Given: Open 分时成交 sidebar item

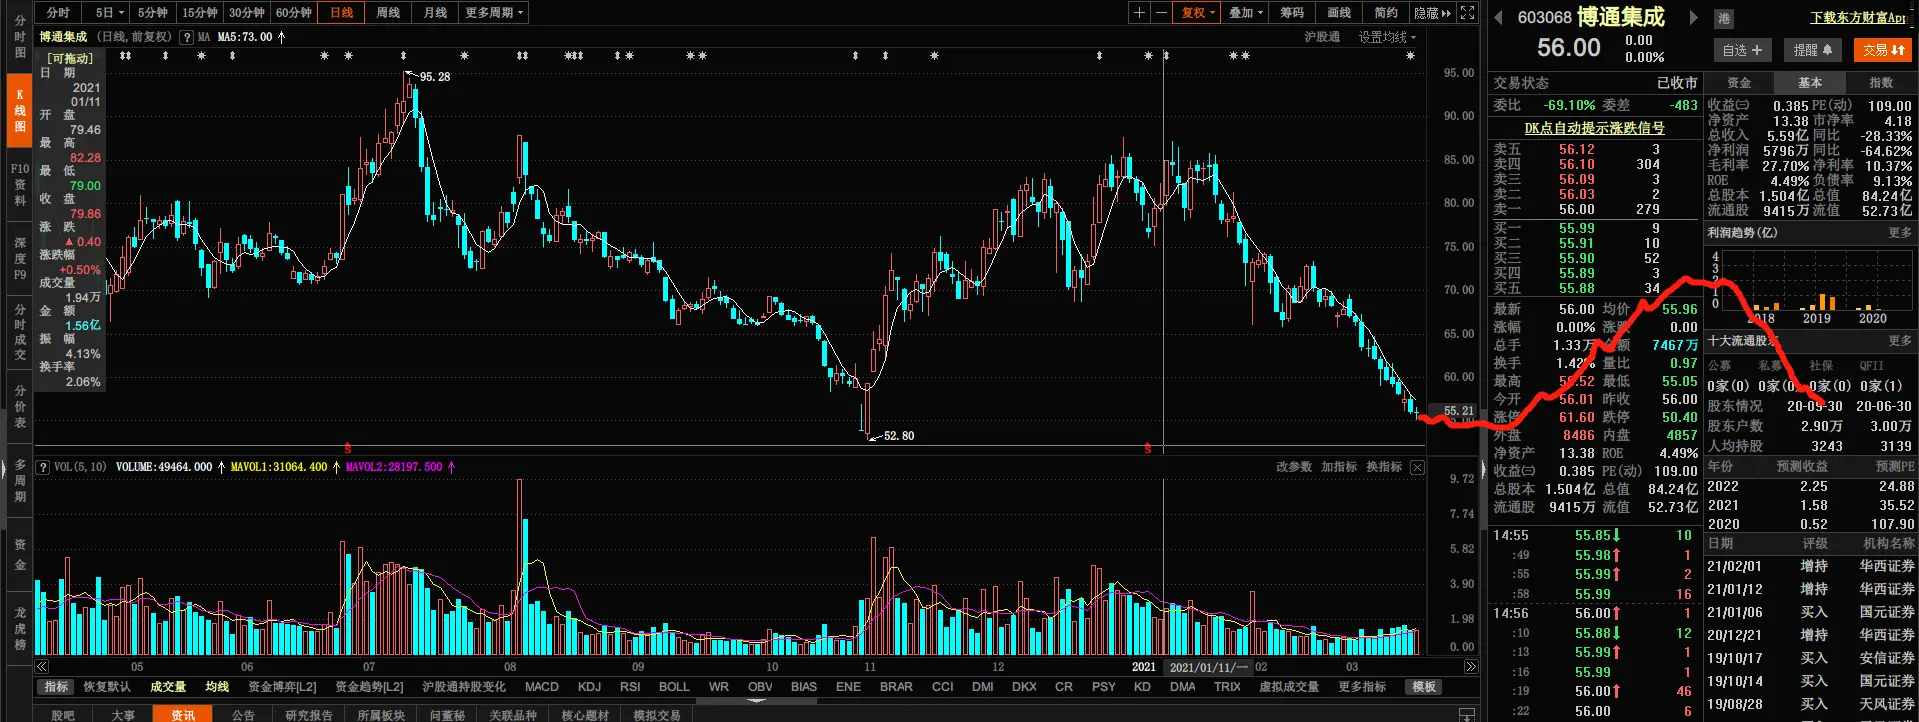Looking at the screenshot, I should [x=20, y=332].
